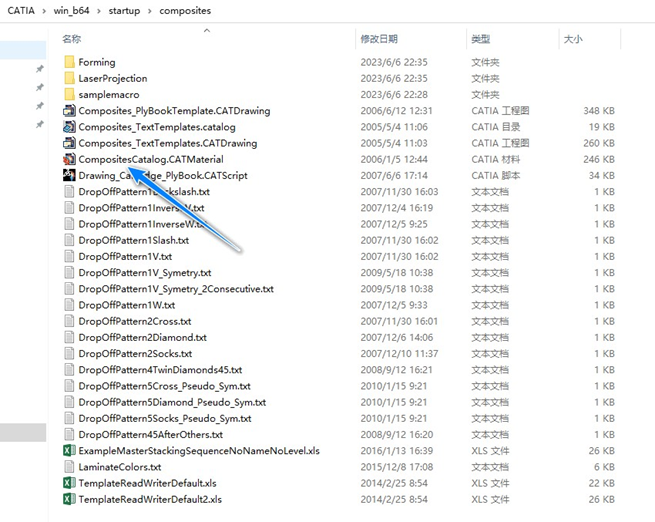This screenshot has width=655, height=522.
Task: Sort by the 修改日期 column header
Action: click(x=379, y=39)
